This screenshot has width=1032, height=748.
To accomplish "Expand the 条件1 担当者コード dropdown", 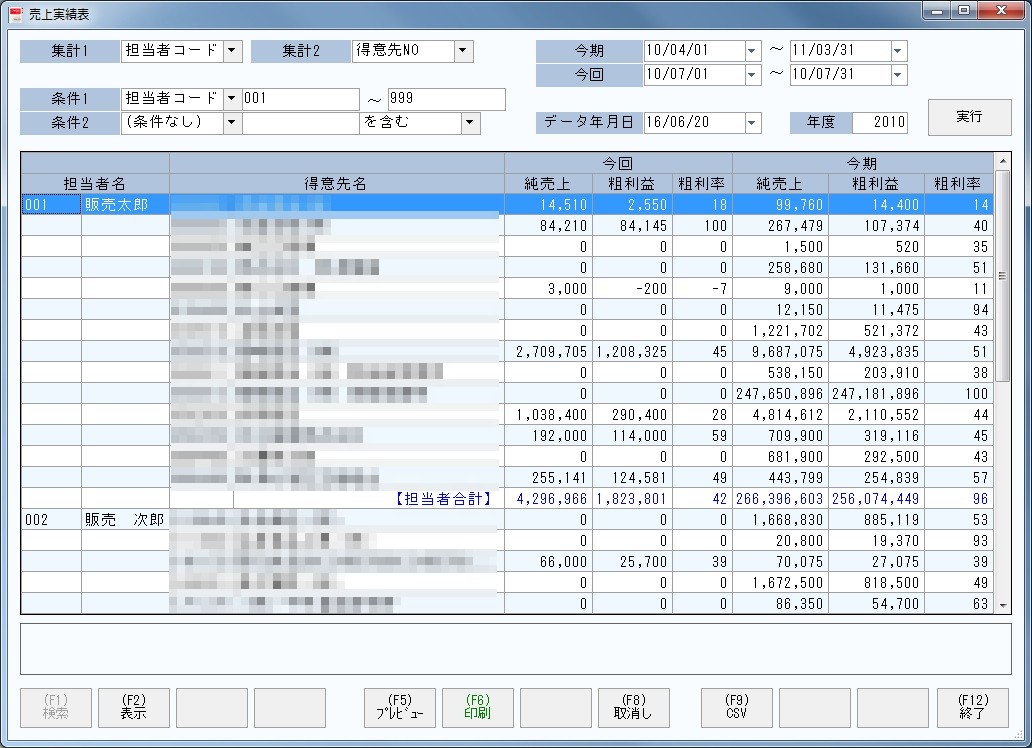I will point(232,99).
